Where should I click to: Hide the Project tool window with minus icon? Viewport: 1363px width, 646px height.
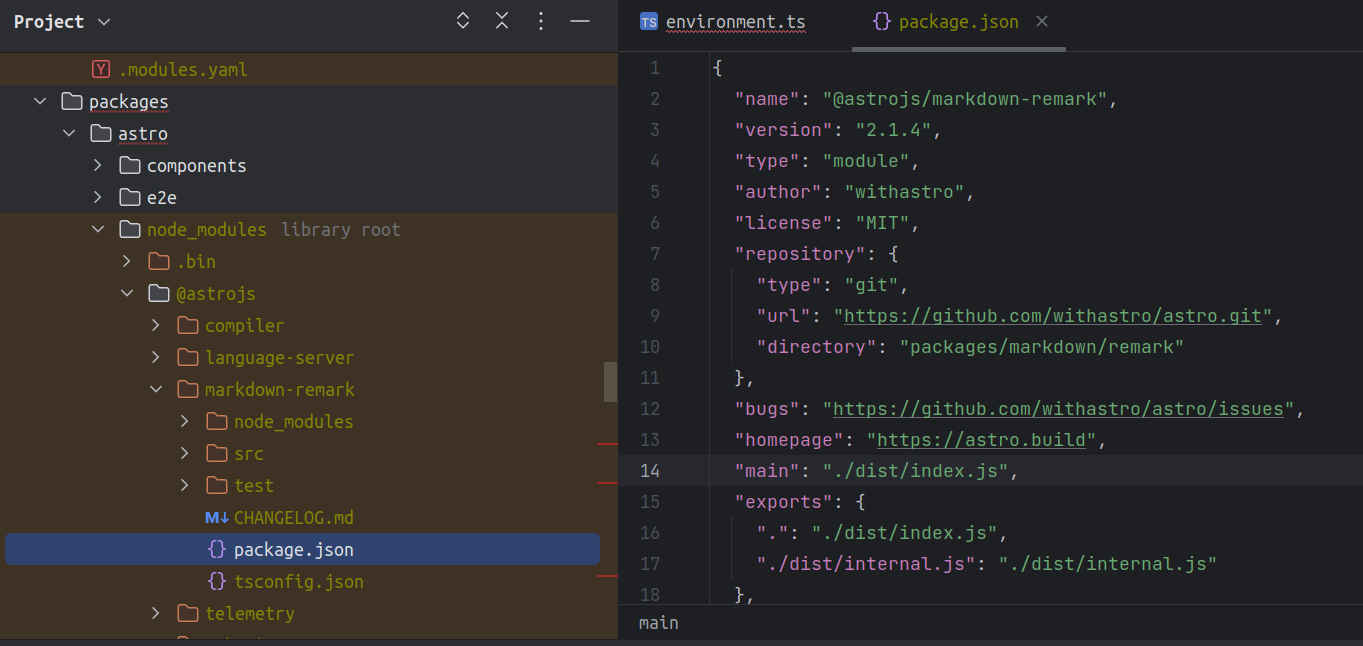[580, 20]
